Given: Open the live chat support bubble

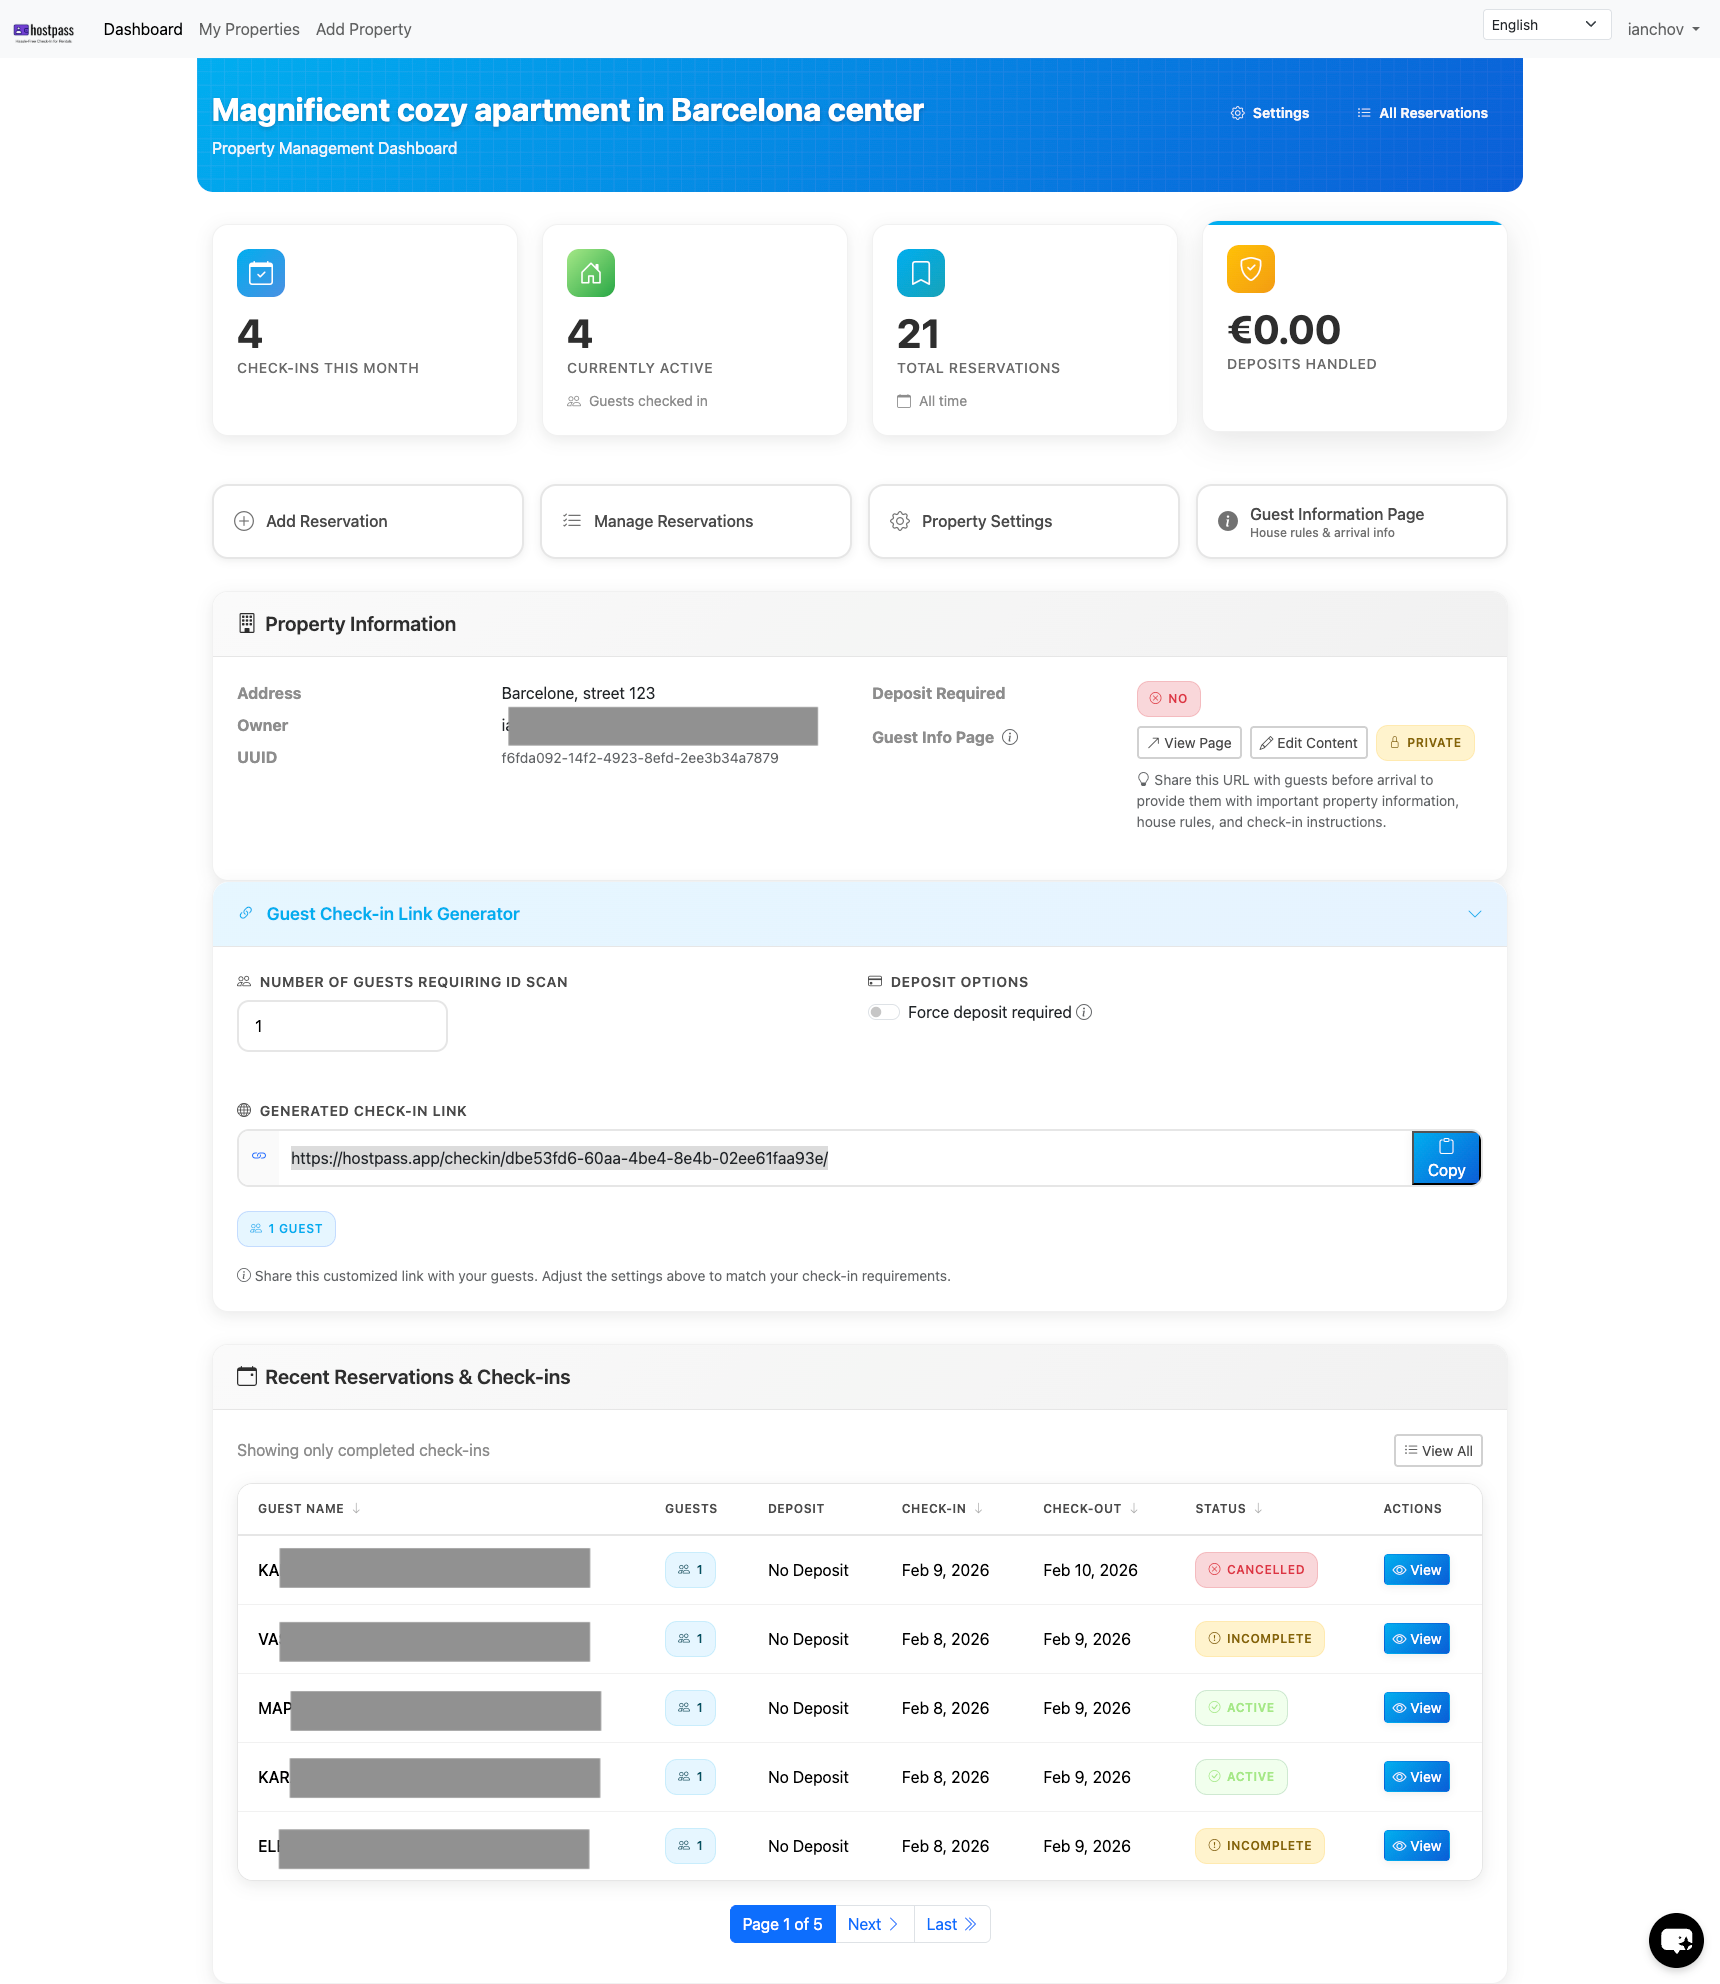Looking at the screenshot, I should point(1675,1940).
